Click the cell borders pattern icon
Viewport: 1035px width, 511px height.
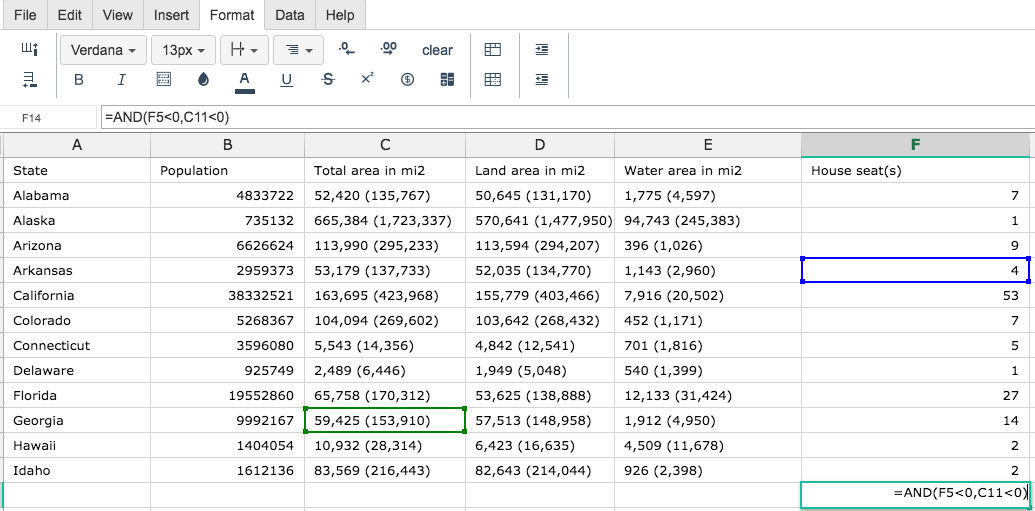(164, 80)
